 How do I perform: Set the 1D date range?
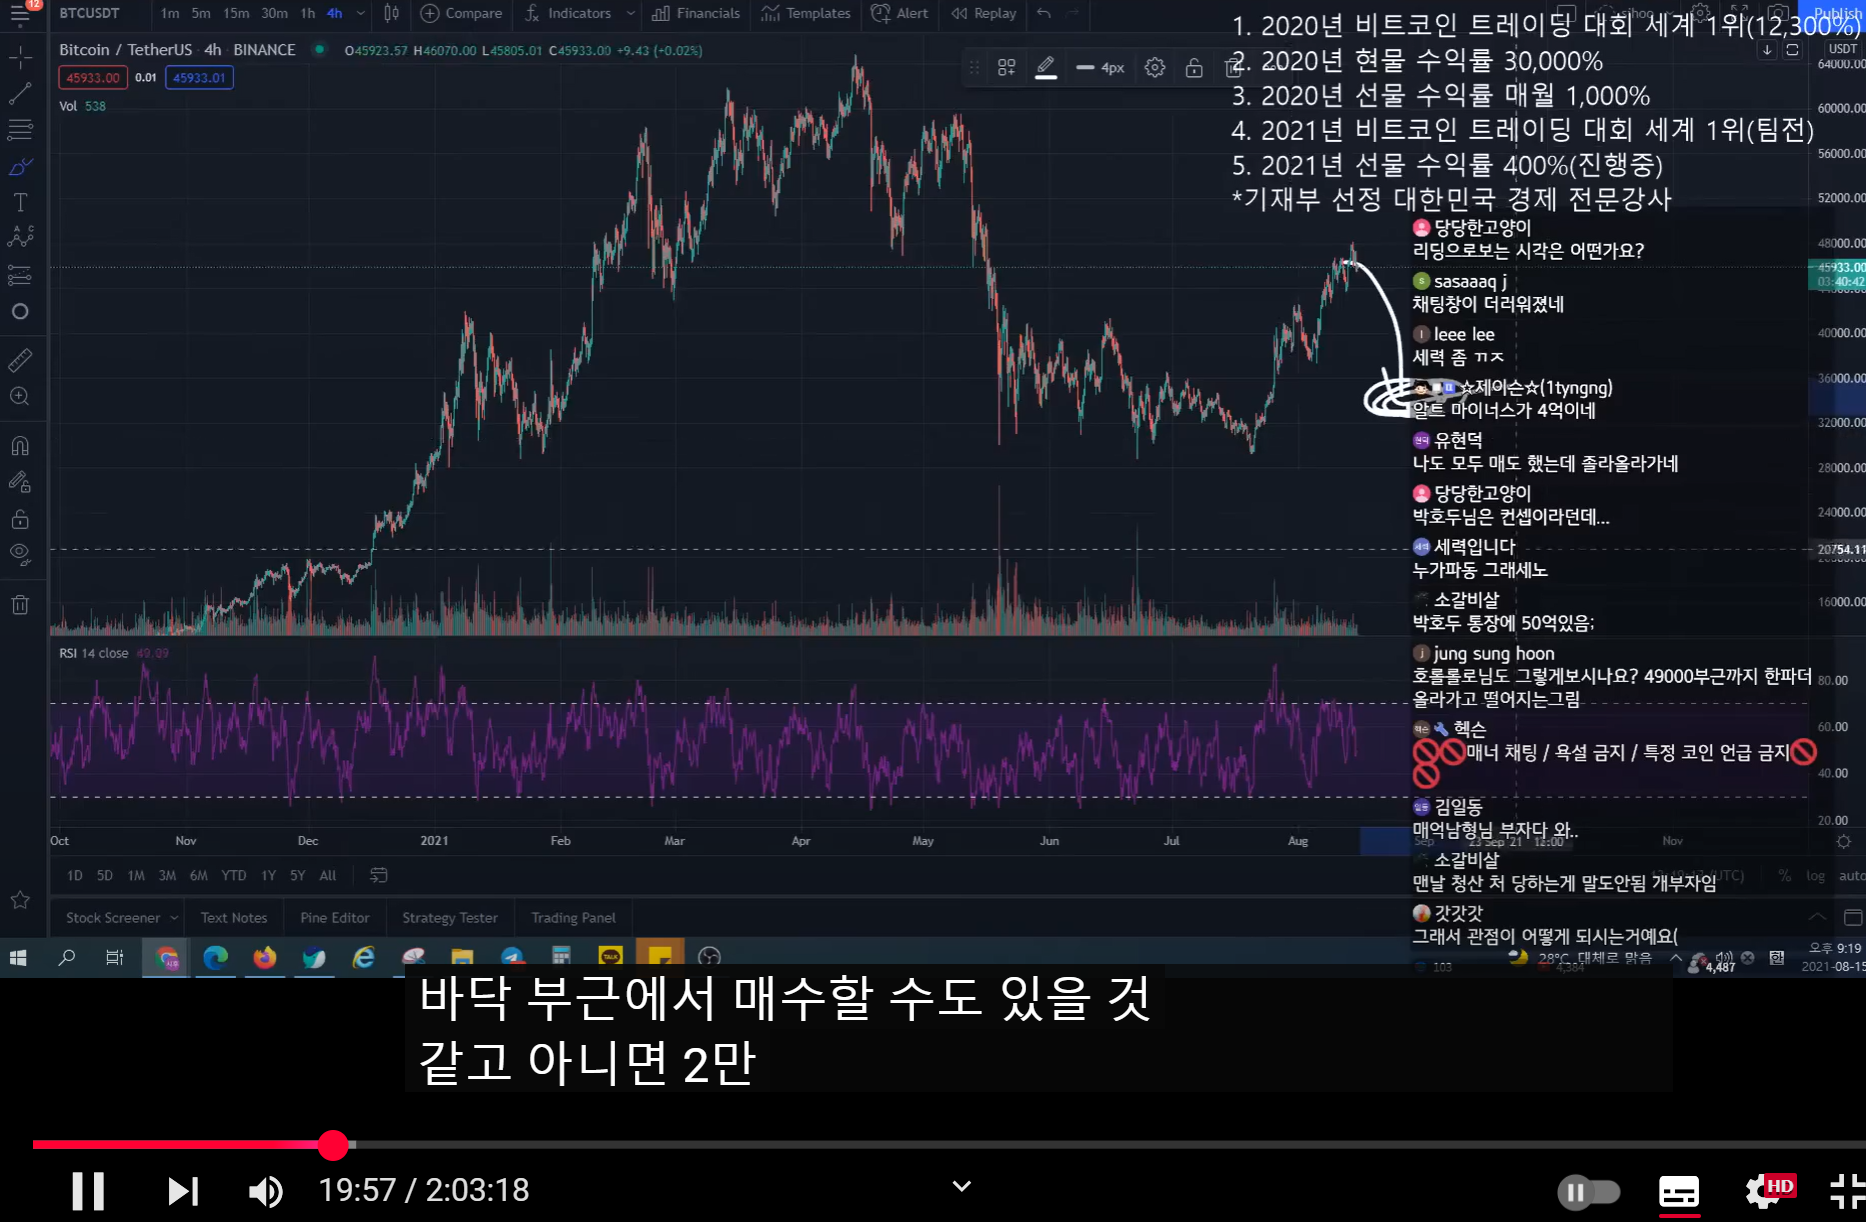click(x=75, y=875)
